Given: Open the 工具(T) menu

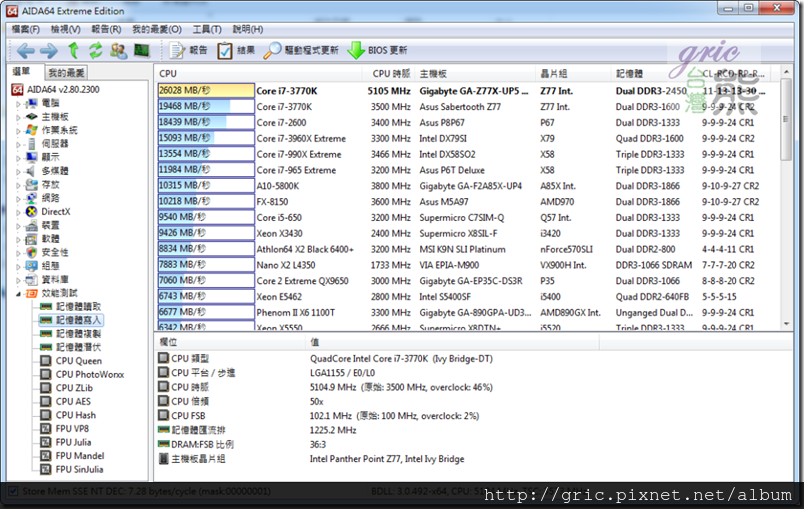Looking at the screenshot, I should coord(207,29).
